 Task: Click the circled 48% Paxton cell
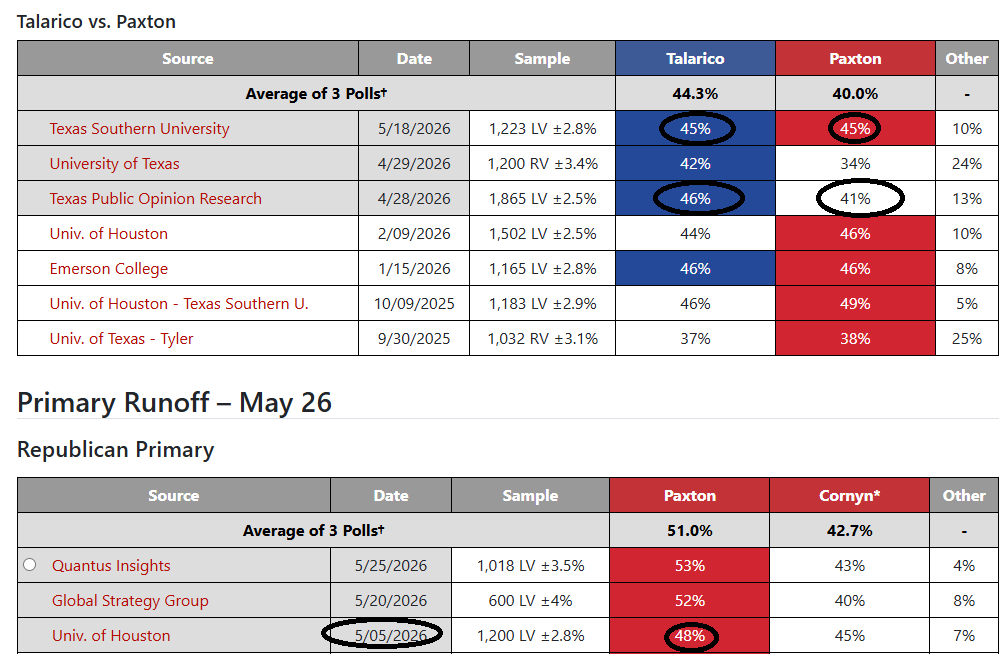tap(690, 635)
